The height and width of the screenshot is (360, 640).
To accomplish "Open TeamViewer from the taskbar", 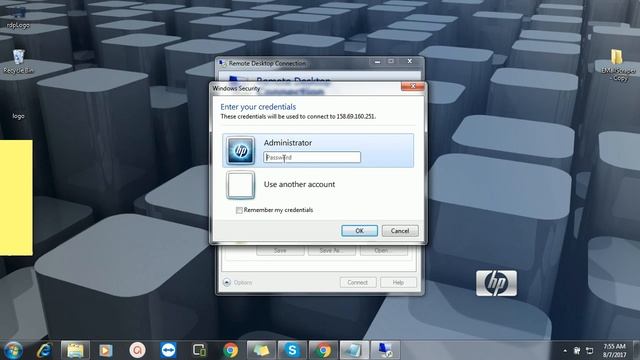I will [x=168, y=350].
